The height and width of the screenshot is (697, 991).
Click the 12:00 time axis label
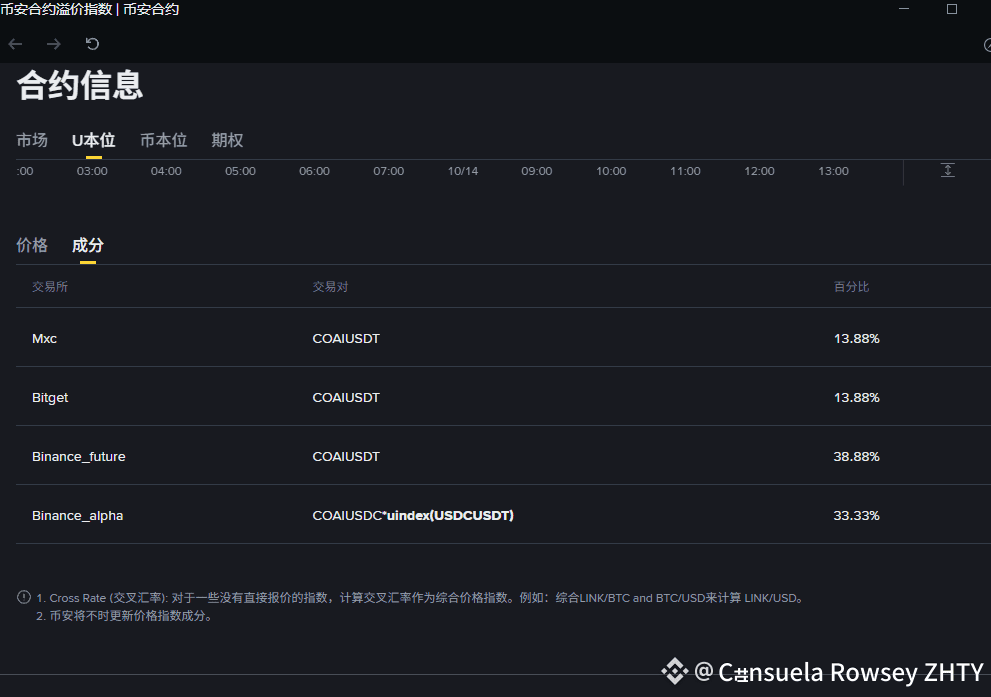pyautogui.click(x=759, y=171)
